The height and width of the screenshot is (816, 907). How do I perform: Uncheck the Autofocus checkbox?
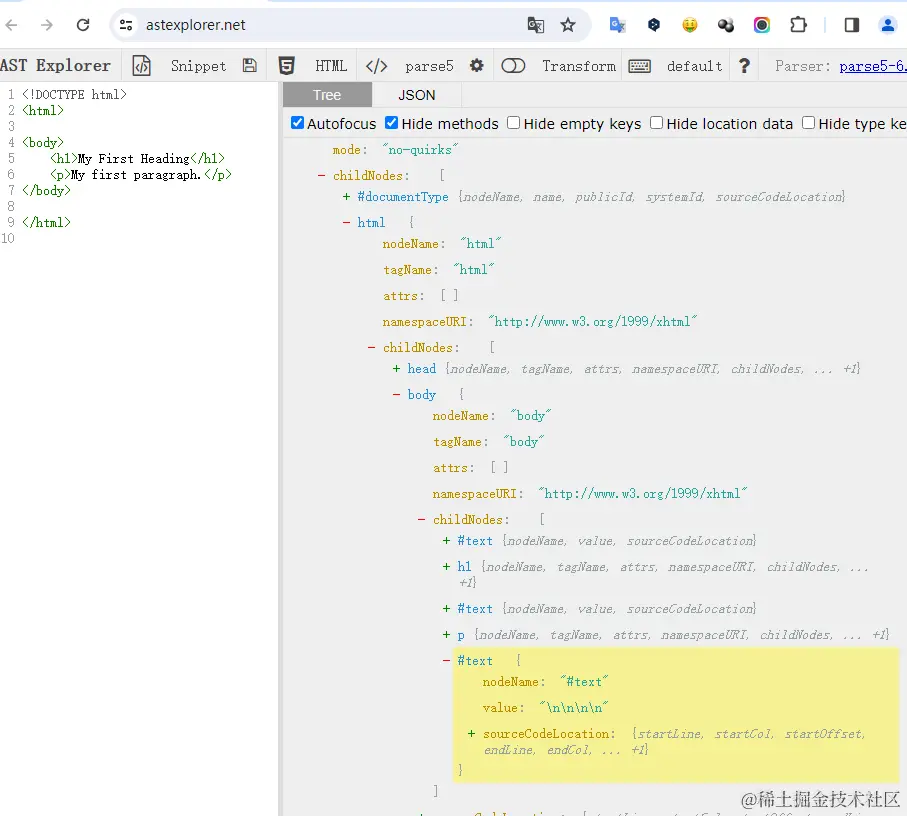pos(297,123)
